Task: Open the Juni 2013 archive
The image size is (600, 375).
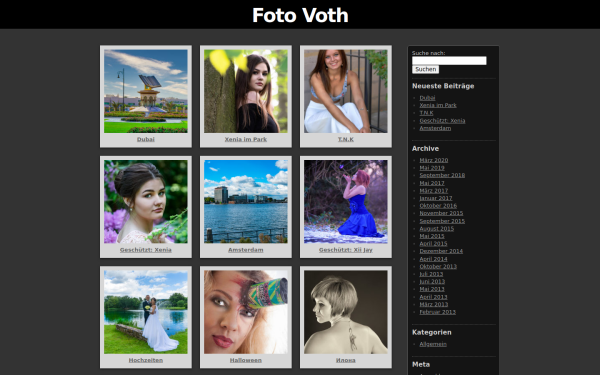Action: pyautogui.click(x=432, y=281)
